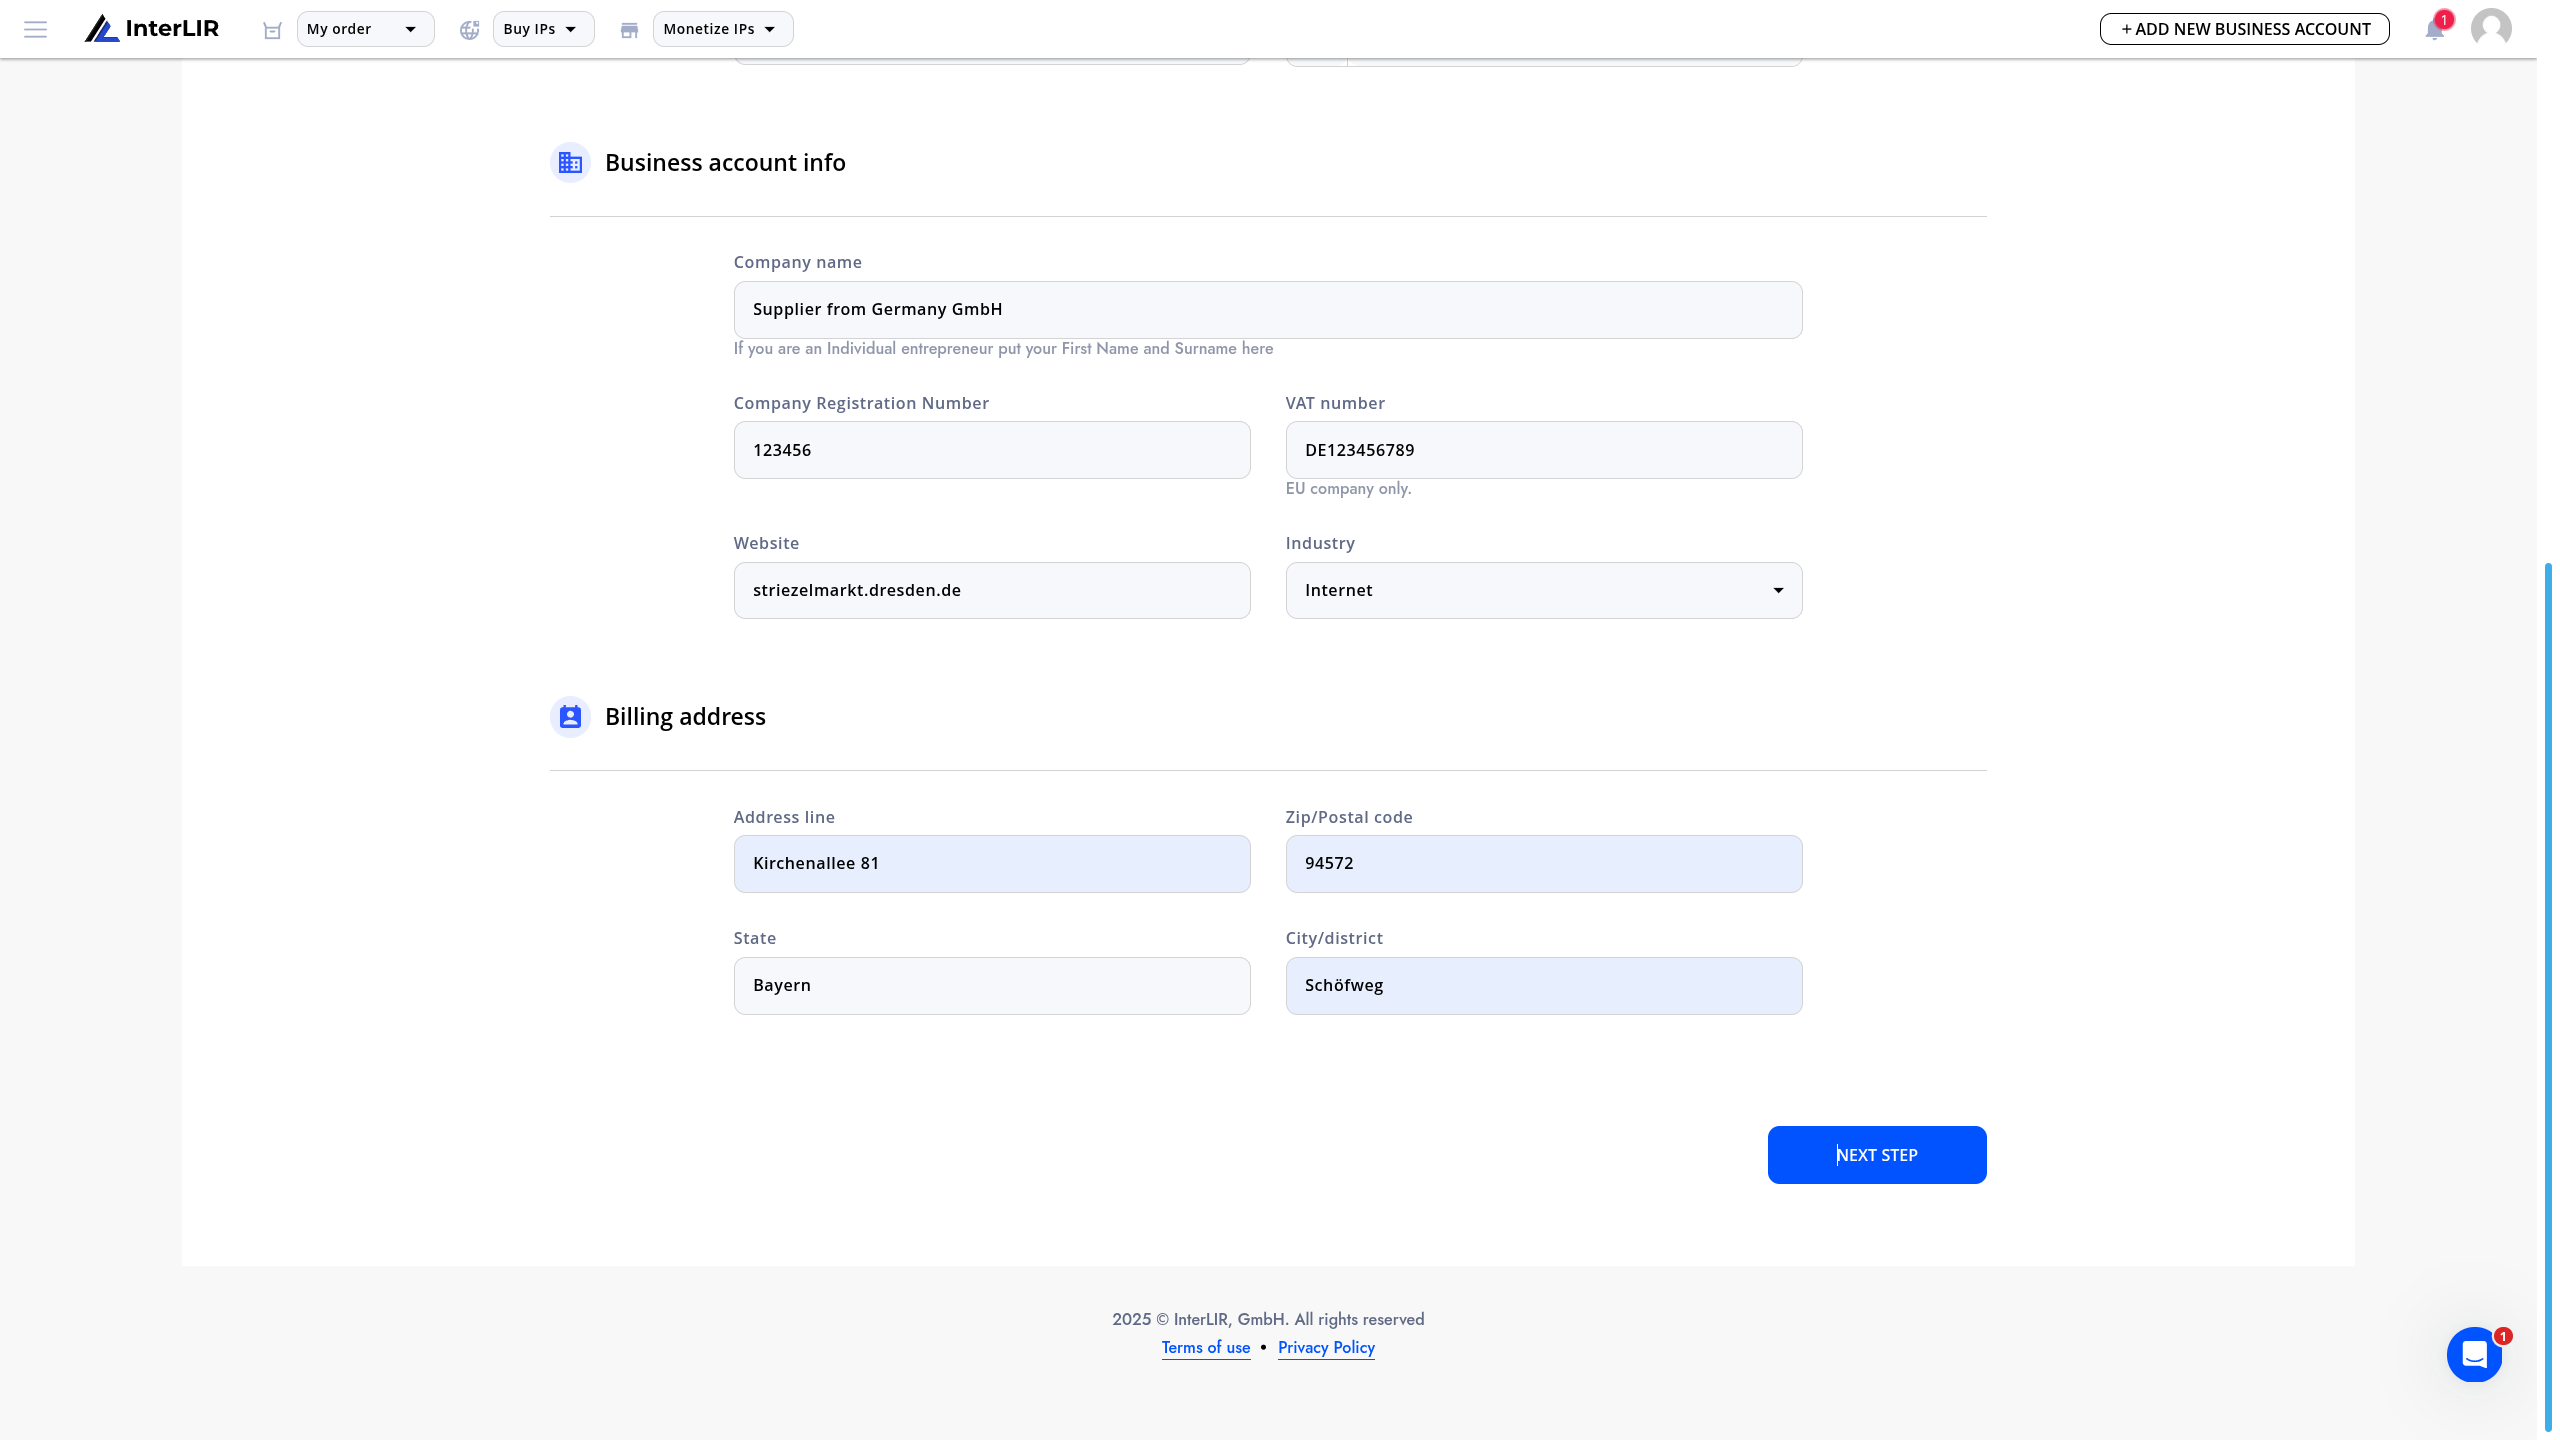
Task: Click the globe icon beside Buy IPs
Action: [x=469, y=30]
